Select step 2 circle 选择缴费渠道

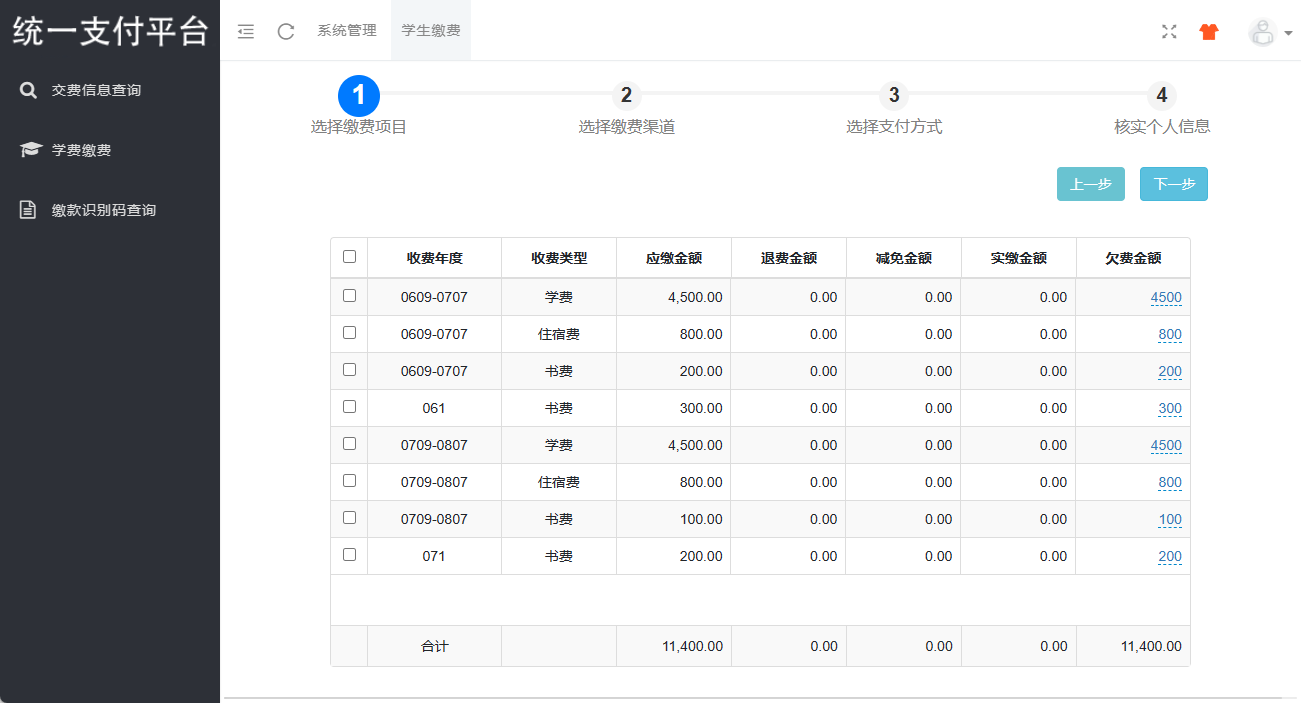pos(626,95)
